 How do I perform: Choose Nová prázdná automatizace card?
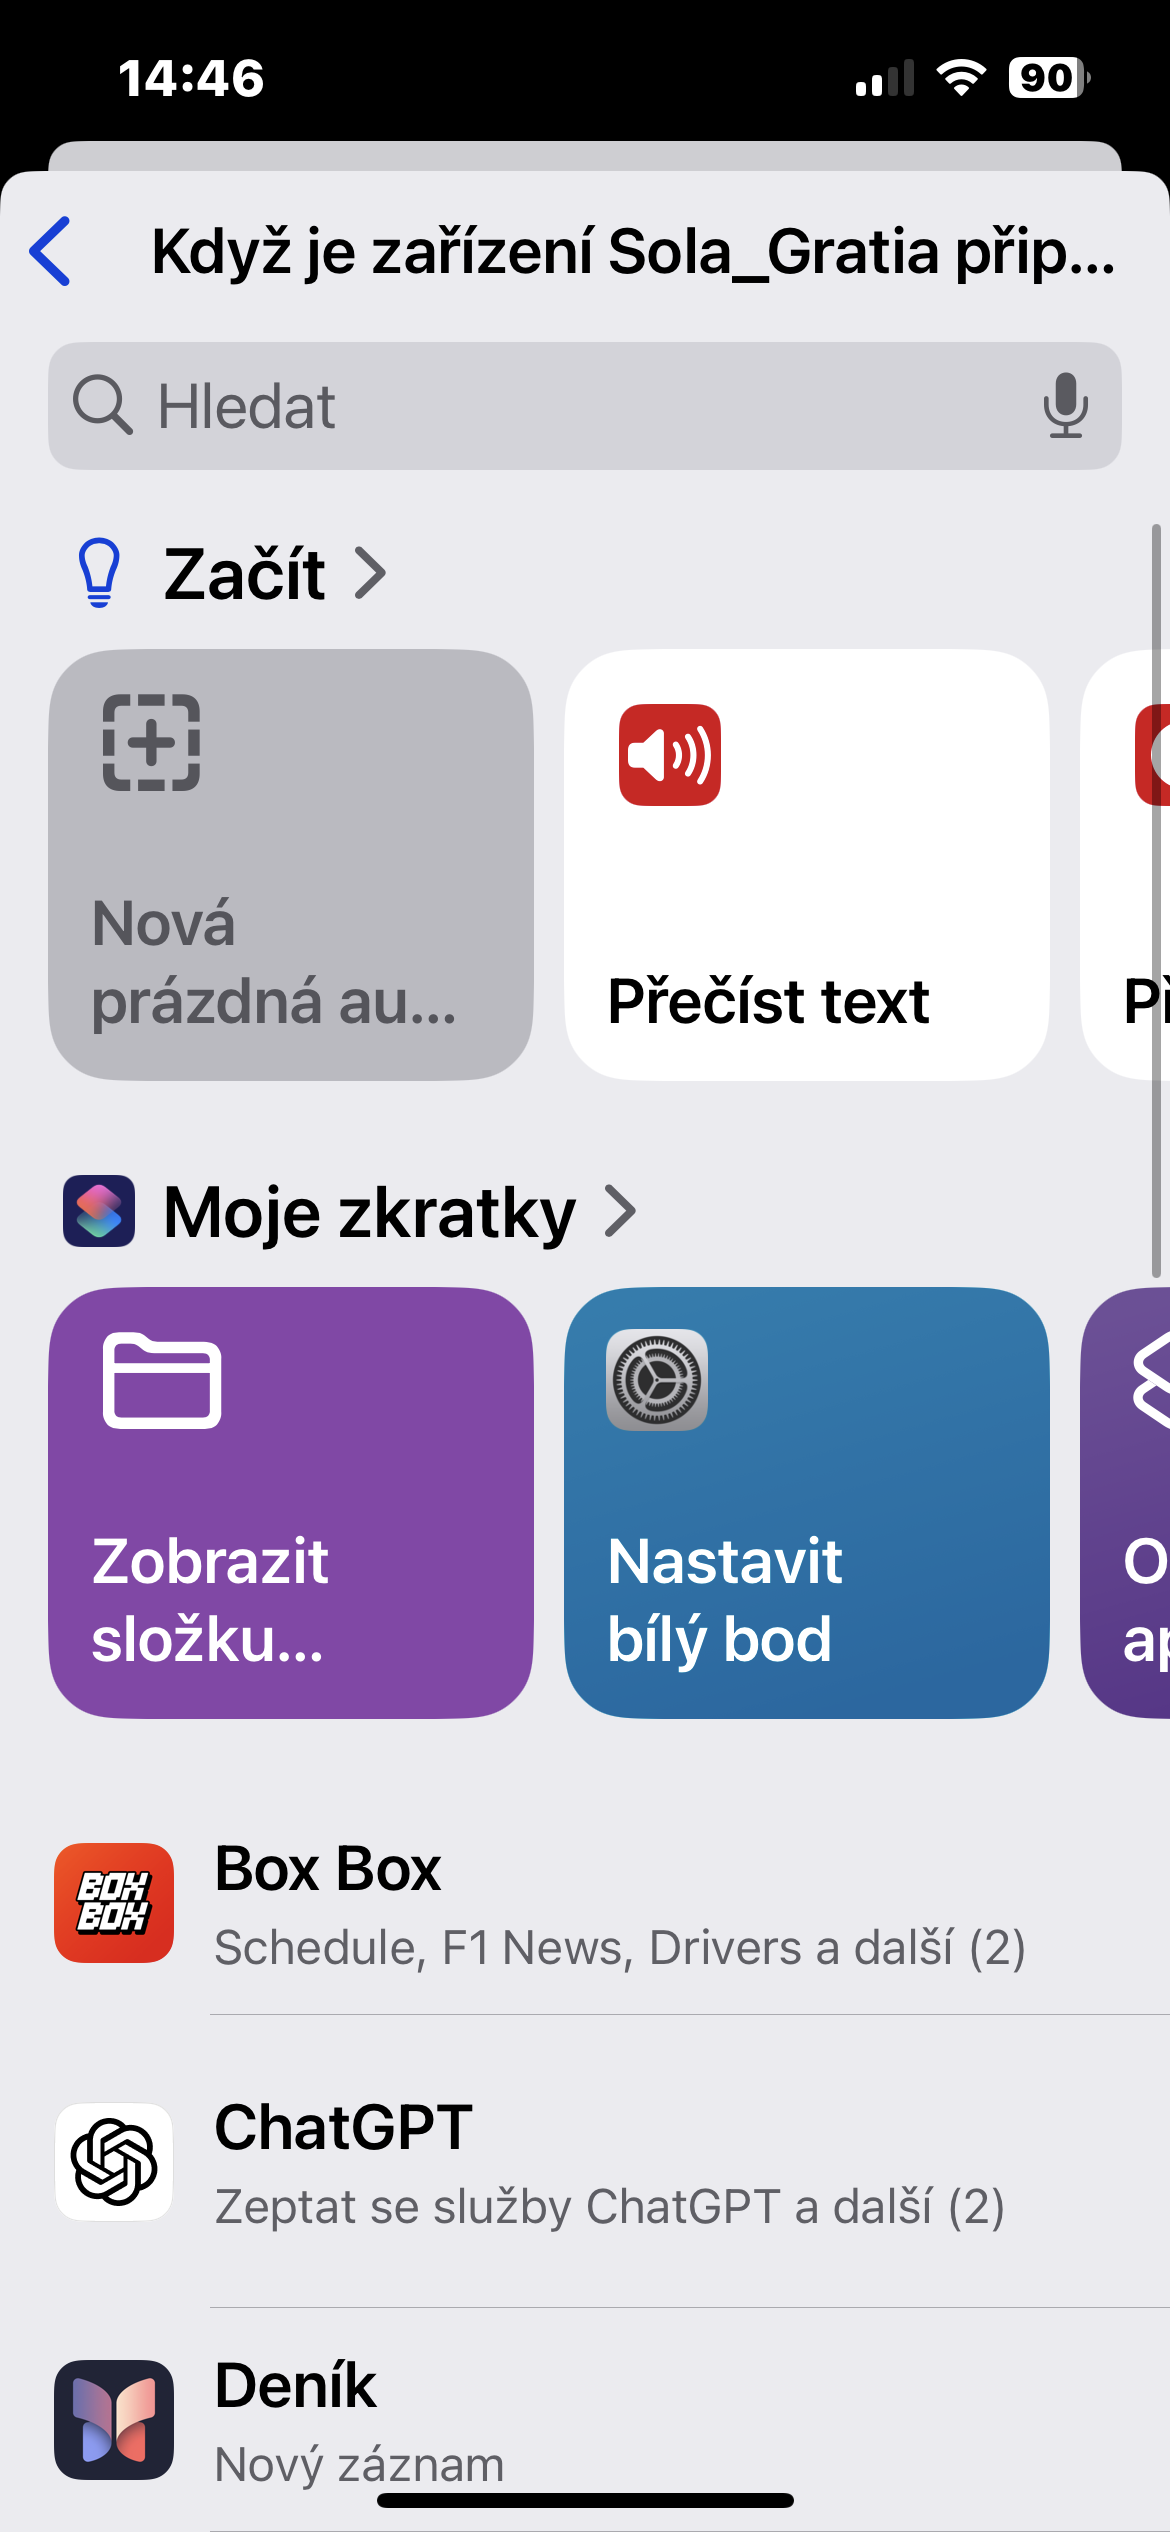point(291,865)
